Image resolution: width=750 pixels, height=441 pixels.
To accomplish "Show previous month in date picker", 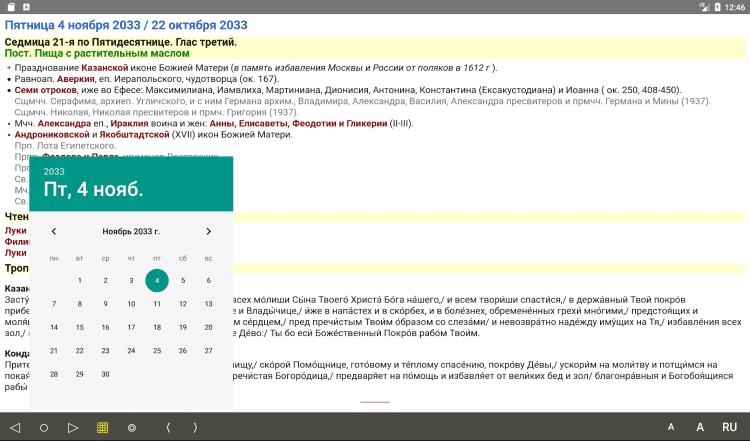I will [x=54, y=232].
